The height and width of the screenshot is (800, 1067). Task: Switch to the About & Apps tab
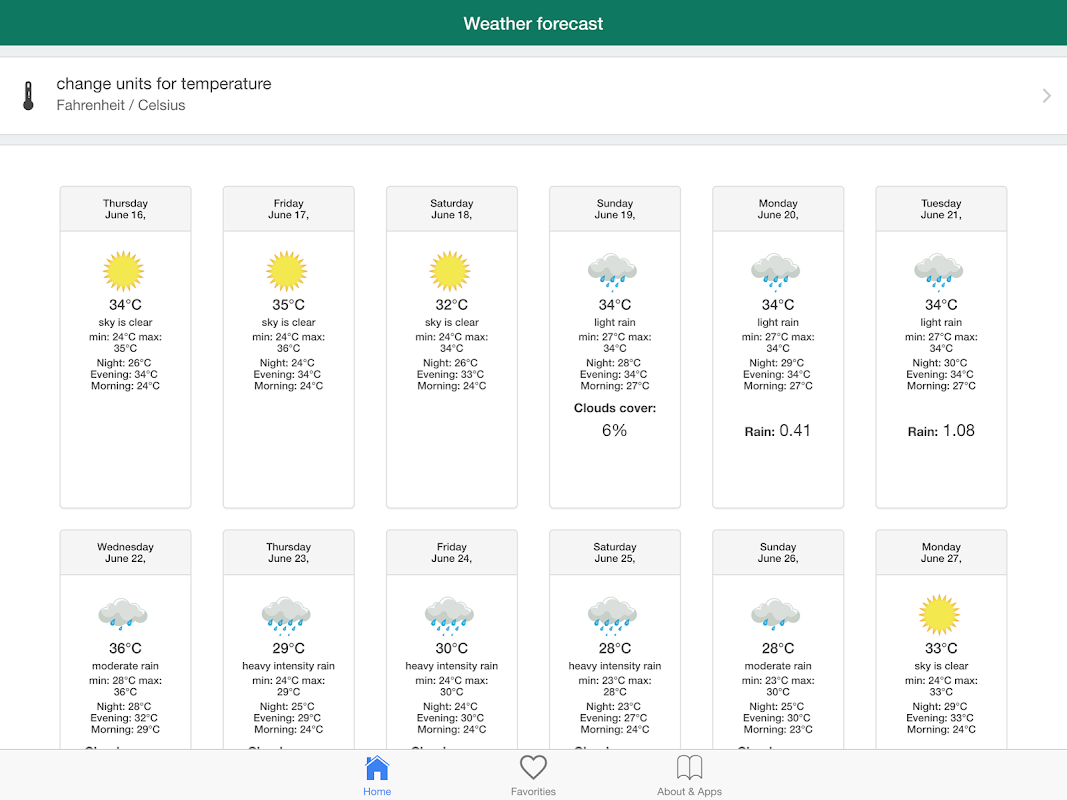tap(689, 776)
